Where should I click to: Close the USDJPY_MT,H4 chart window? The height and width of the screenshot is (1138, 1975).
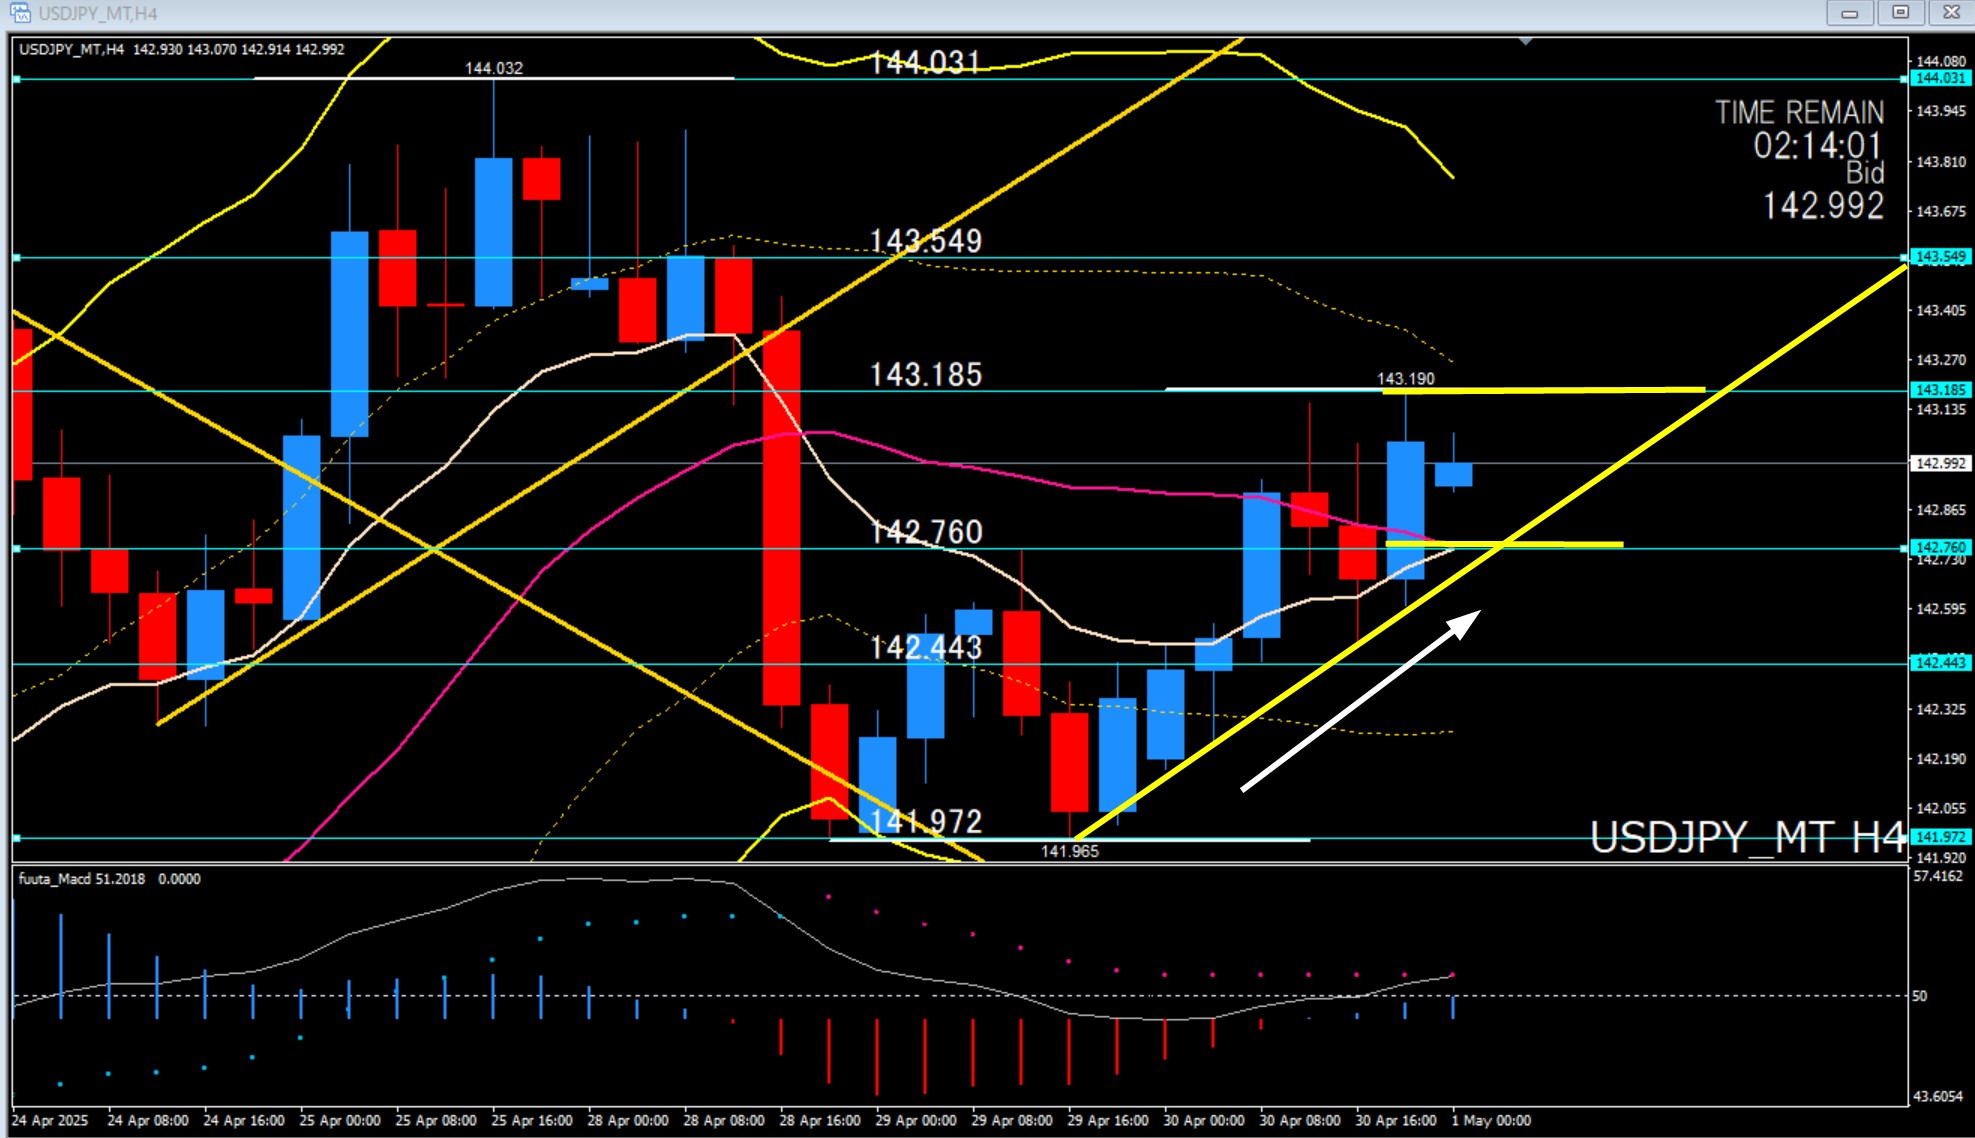(1951, 13)
